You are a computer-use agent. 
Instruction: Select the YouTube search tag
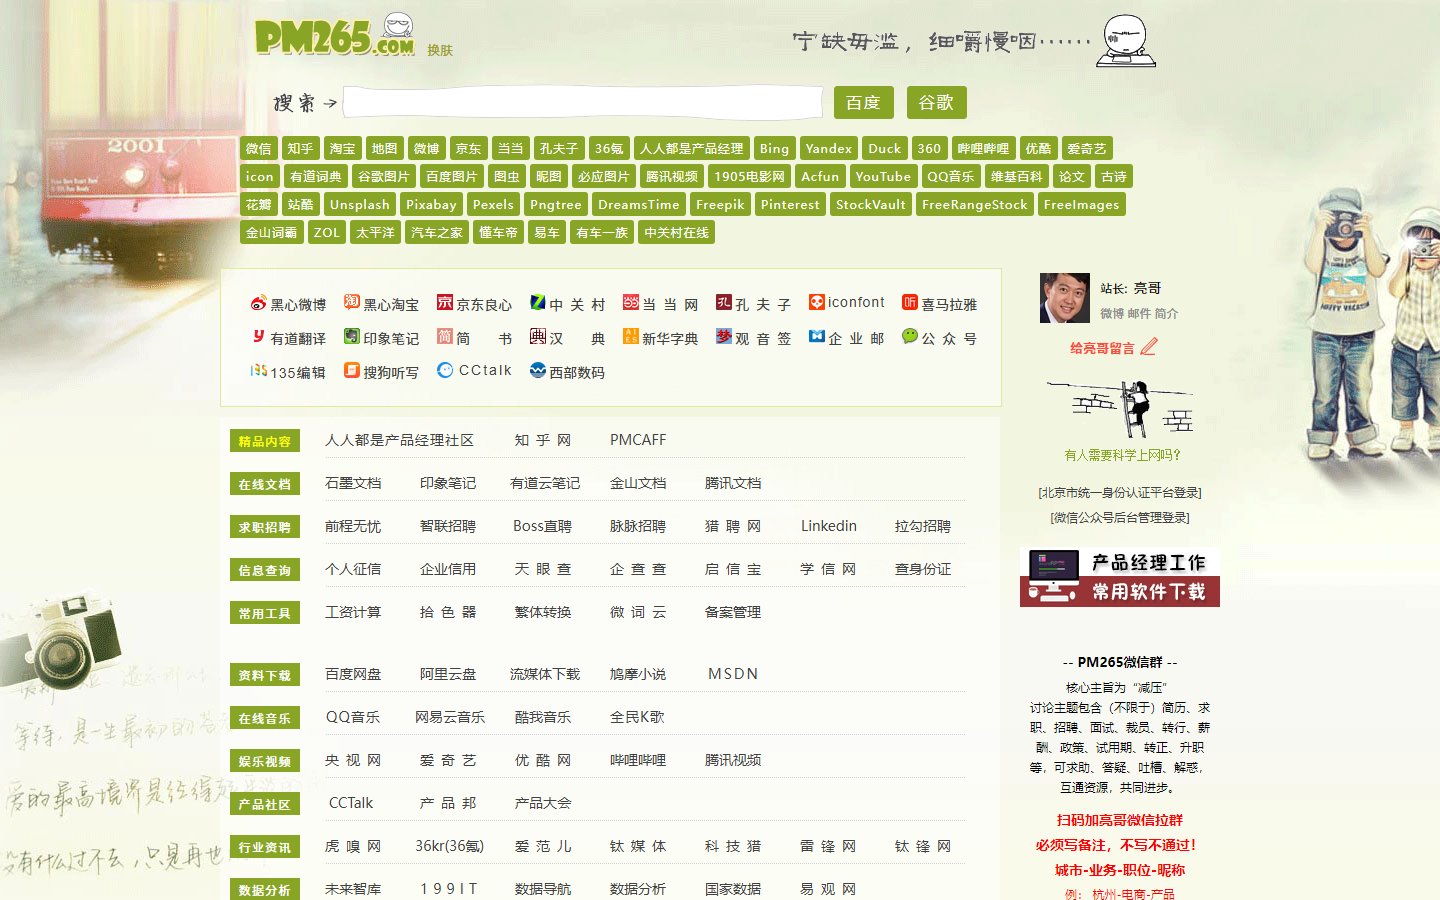click(883, 176)
